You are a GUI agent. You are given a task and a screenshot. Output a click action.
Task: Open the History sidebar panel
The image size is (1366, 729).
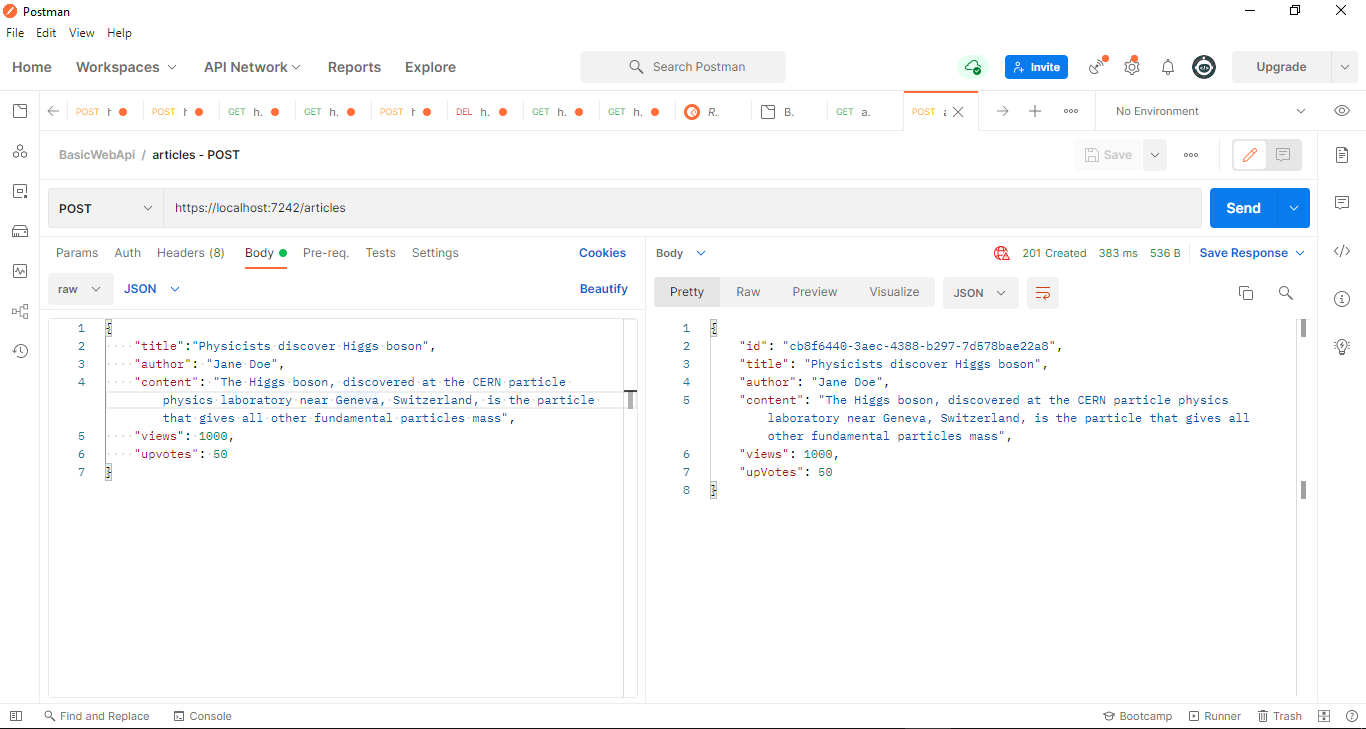(x=20, y=351)
